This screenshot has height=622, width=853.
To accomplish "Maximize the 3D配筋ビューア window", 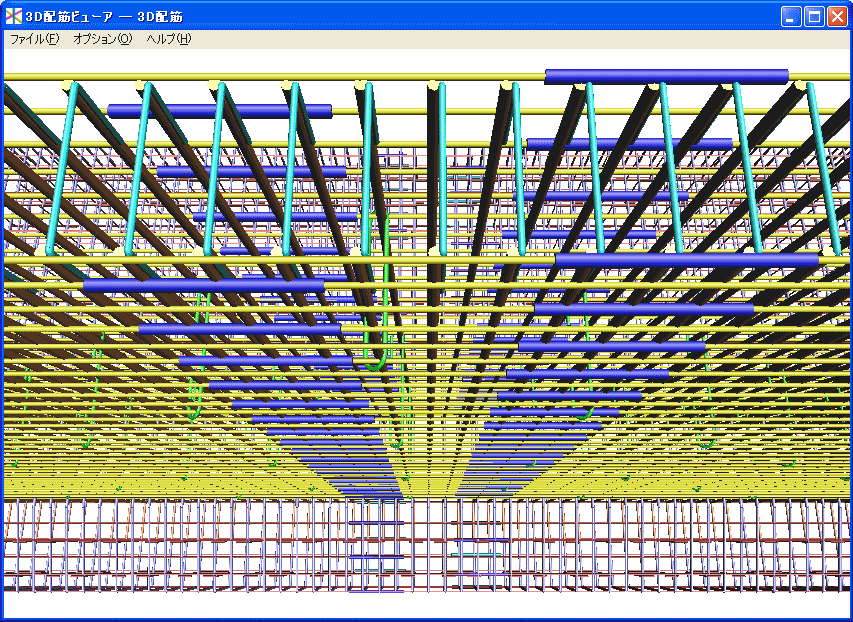I will [814, 16].
